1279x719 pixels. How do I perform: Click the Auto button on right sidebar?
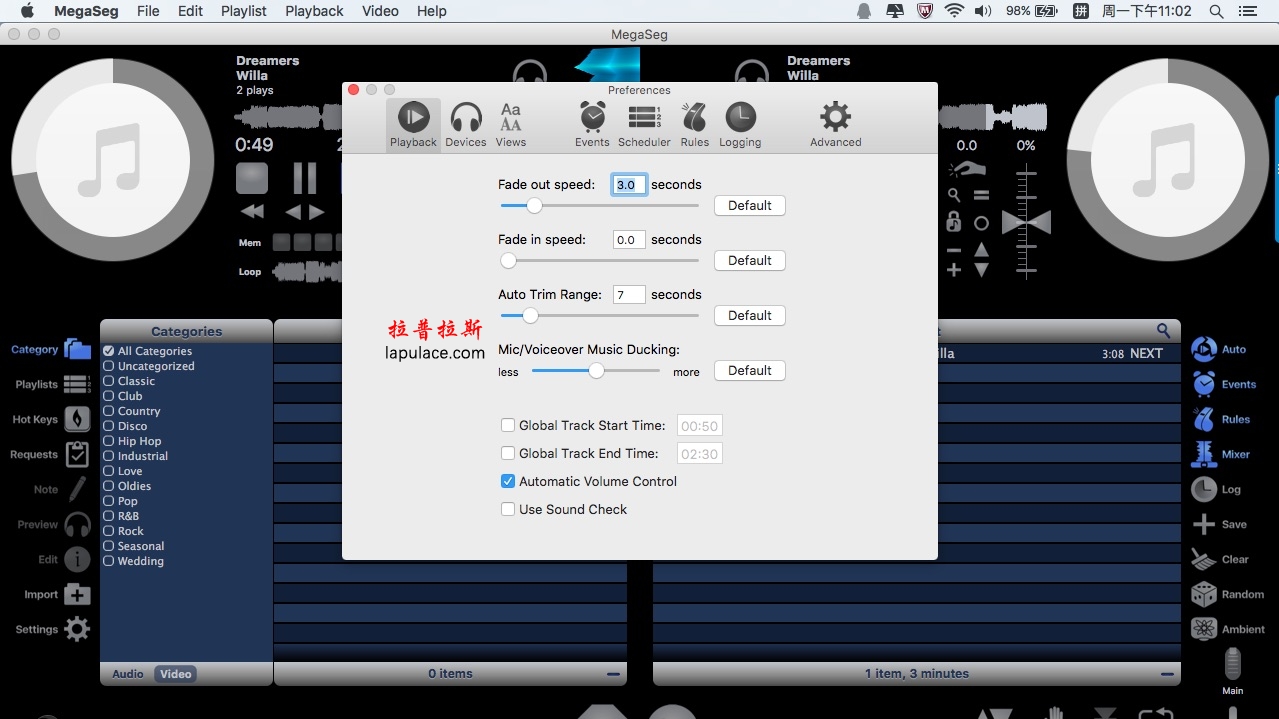1204,349
